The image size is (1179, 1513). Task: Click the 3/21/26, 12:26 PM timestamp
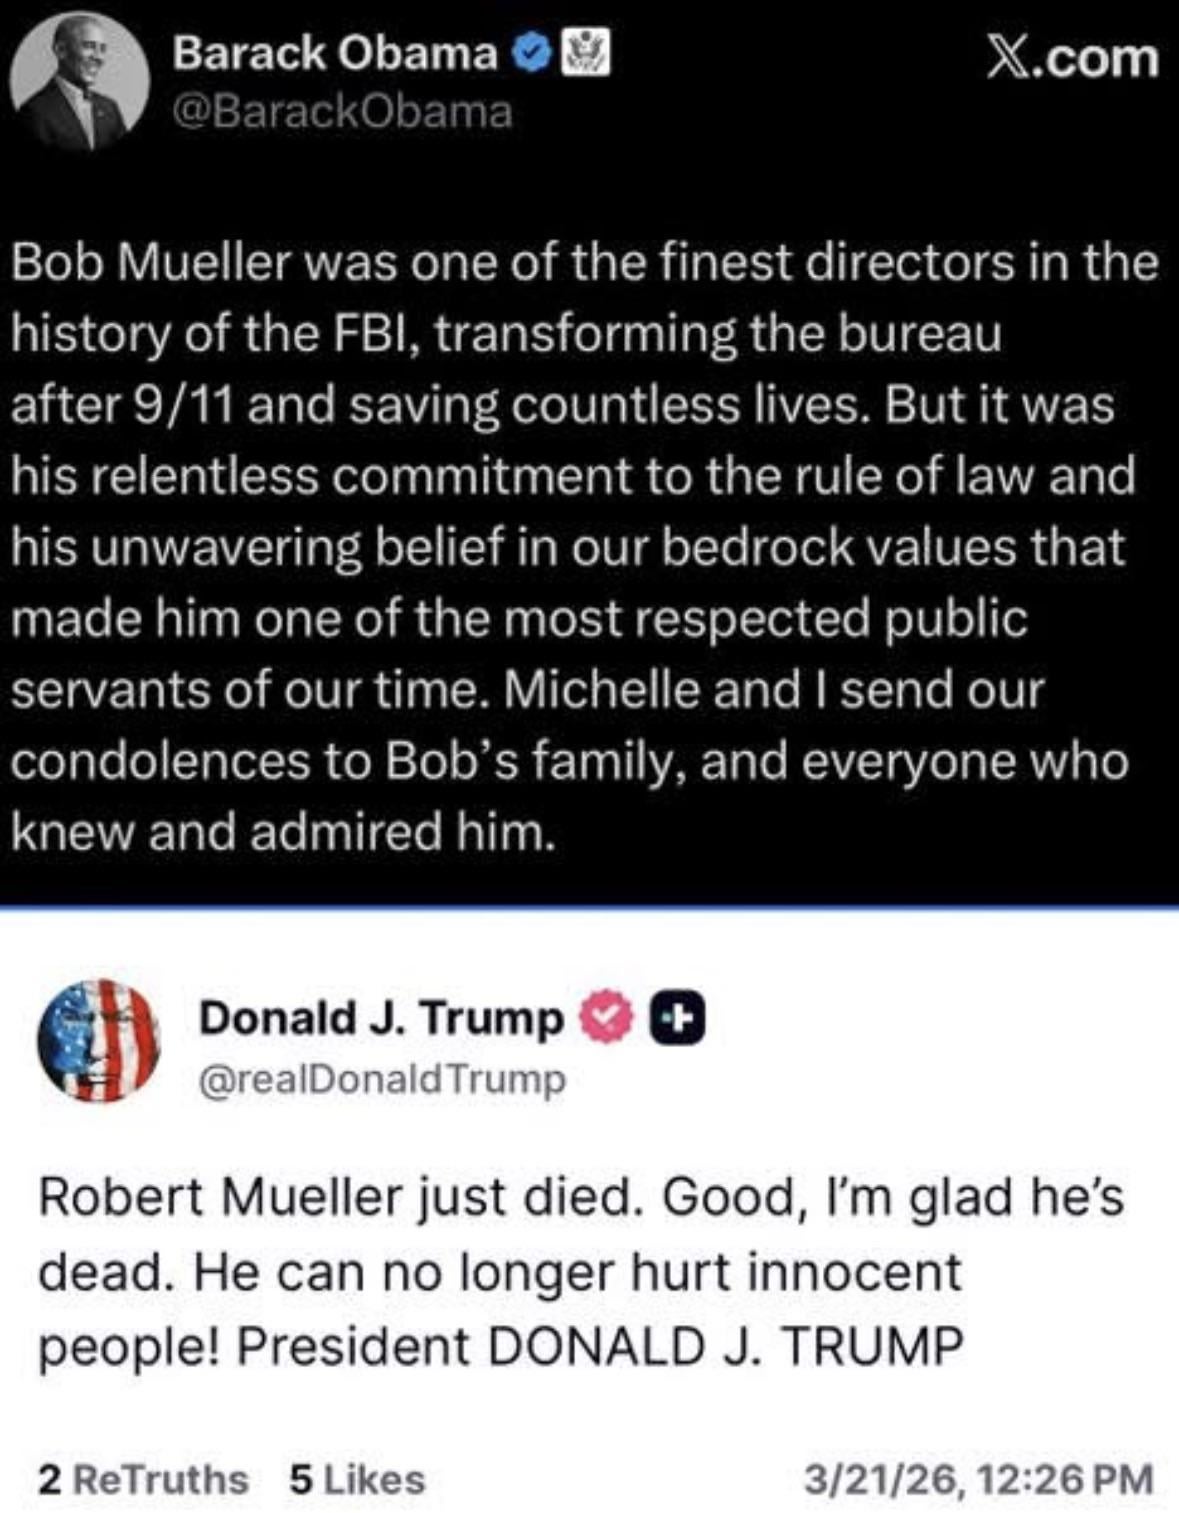pyautogui.click(x=983, y=1479)
